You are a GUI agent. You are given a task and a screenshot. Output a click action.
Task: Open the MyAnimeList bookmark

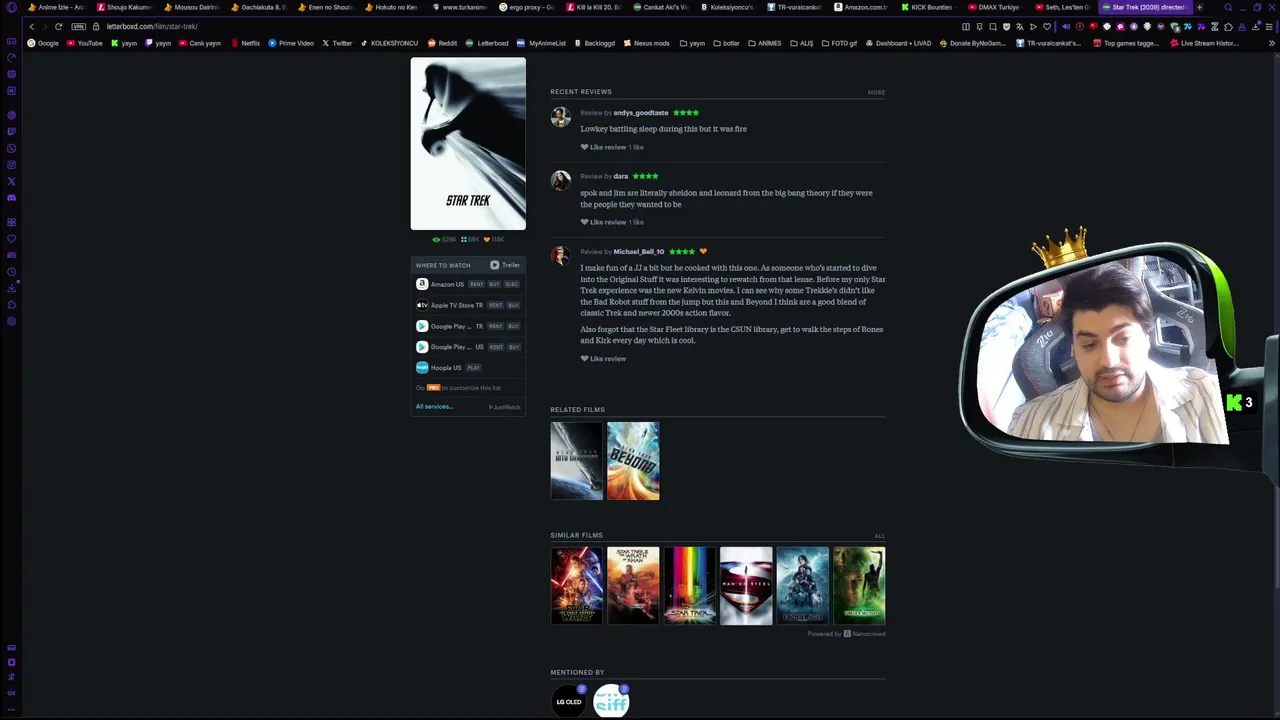coord(541,43)
